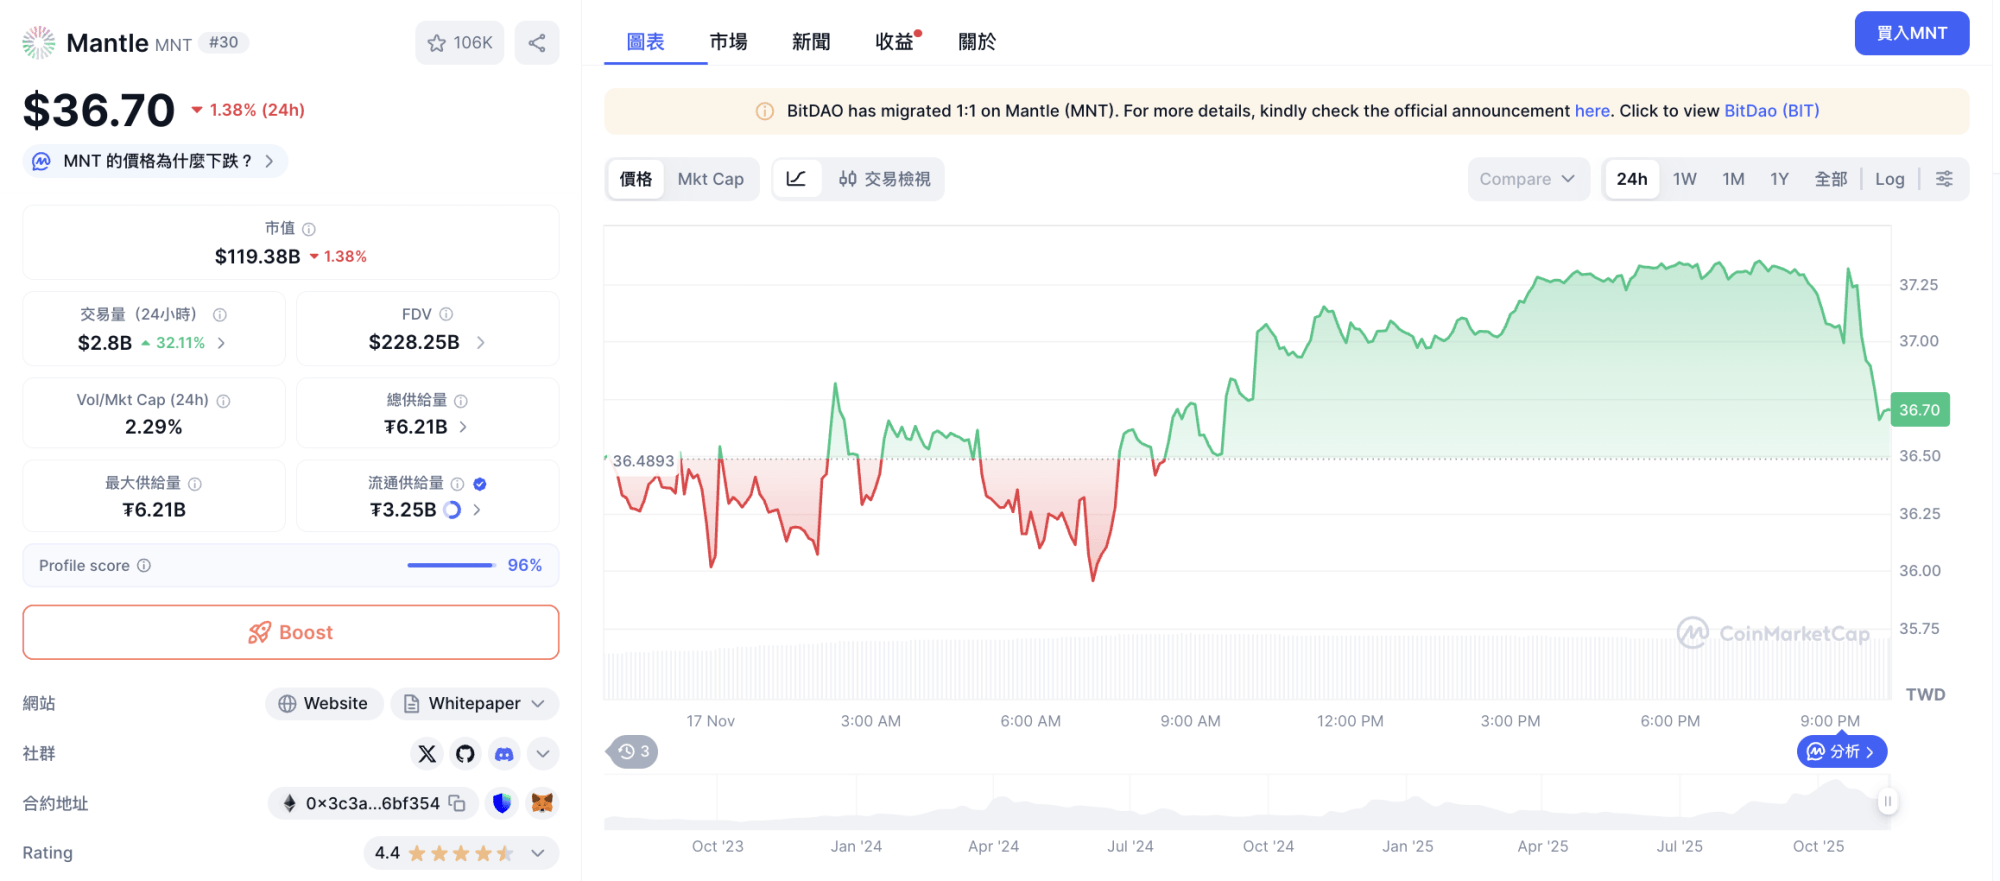Open the Compare dropdown
Image resolution: width=2000 pixels, height=881 pixels.
coord(1528,179)
